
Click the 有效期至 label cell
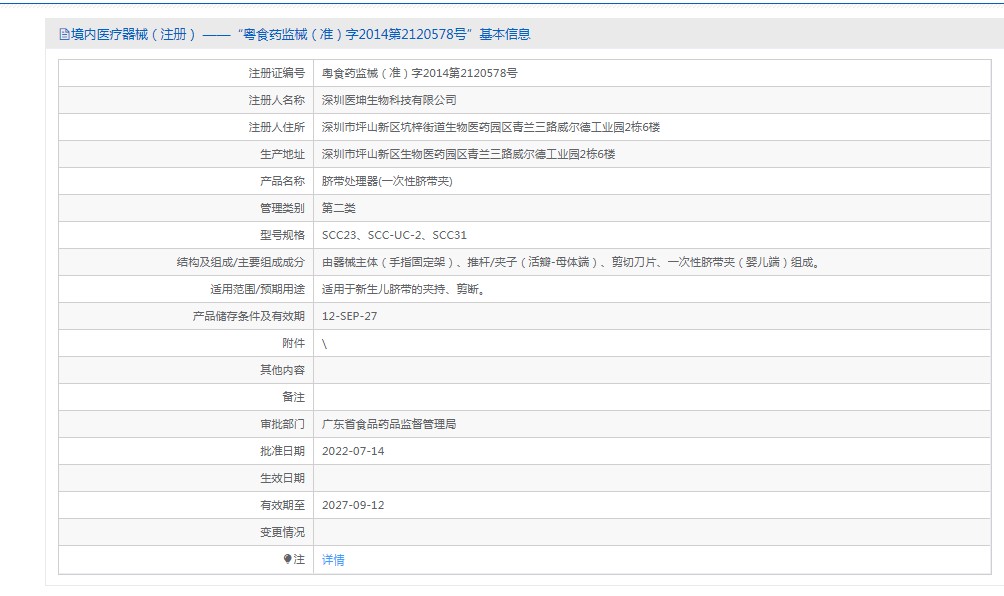[186, 505]
